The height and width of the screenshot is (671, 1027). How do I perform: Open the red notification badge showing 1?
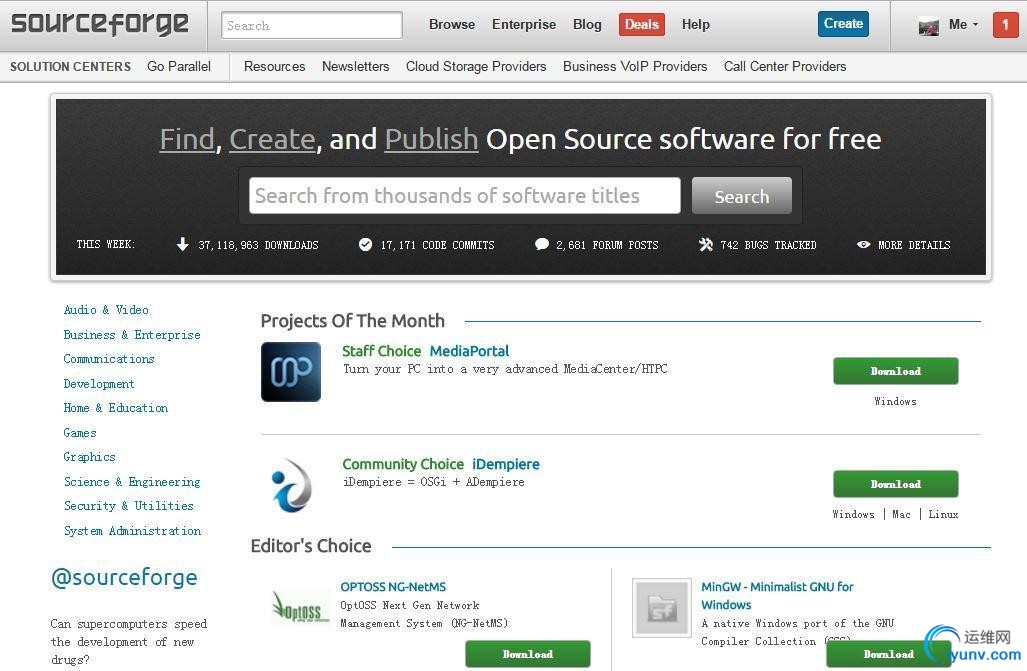tap(1005, 25)
